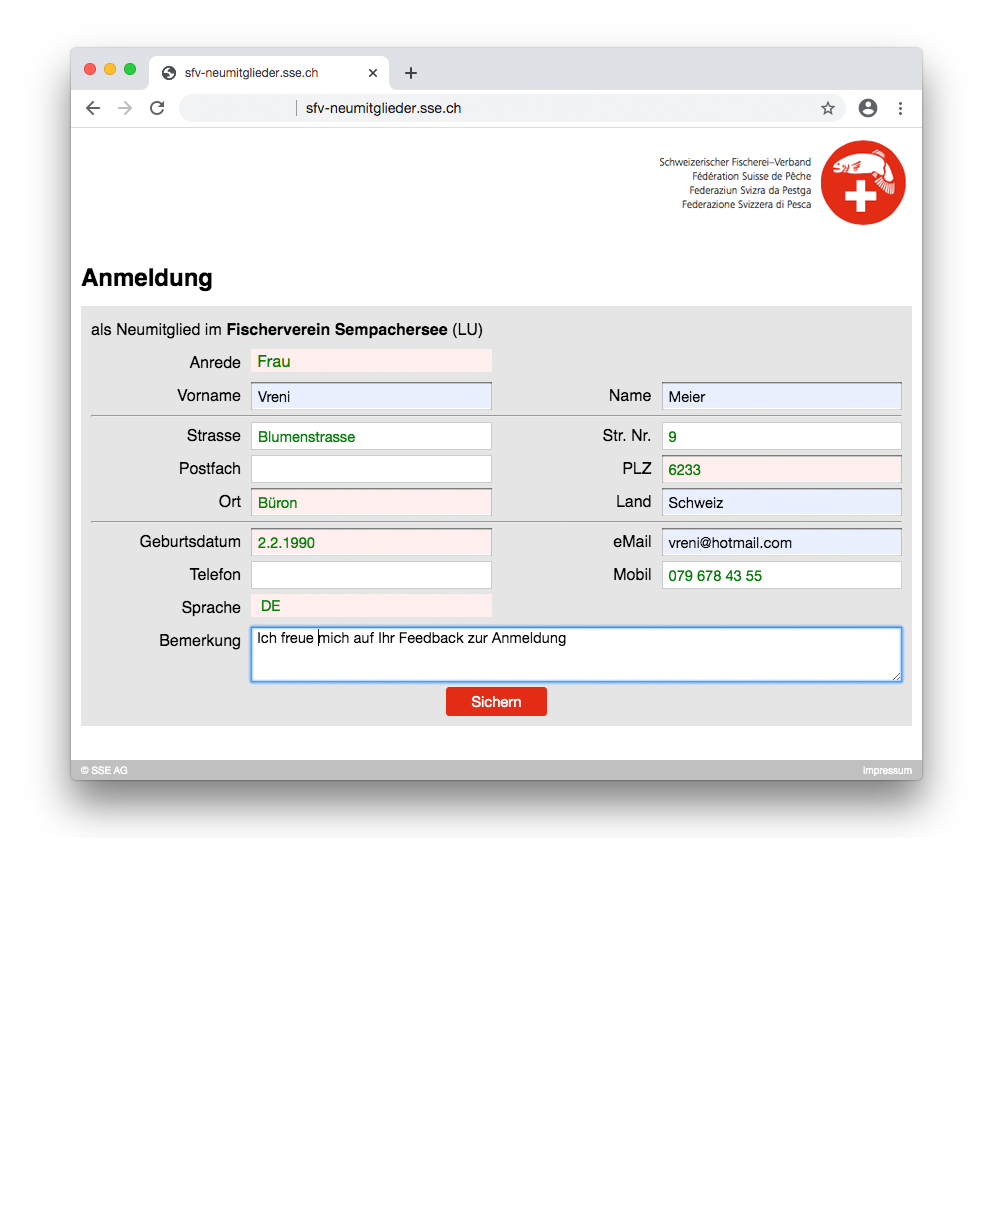Edit the Mobil field 079 678 43 55

(781, 575)
